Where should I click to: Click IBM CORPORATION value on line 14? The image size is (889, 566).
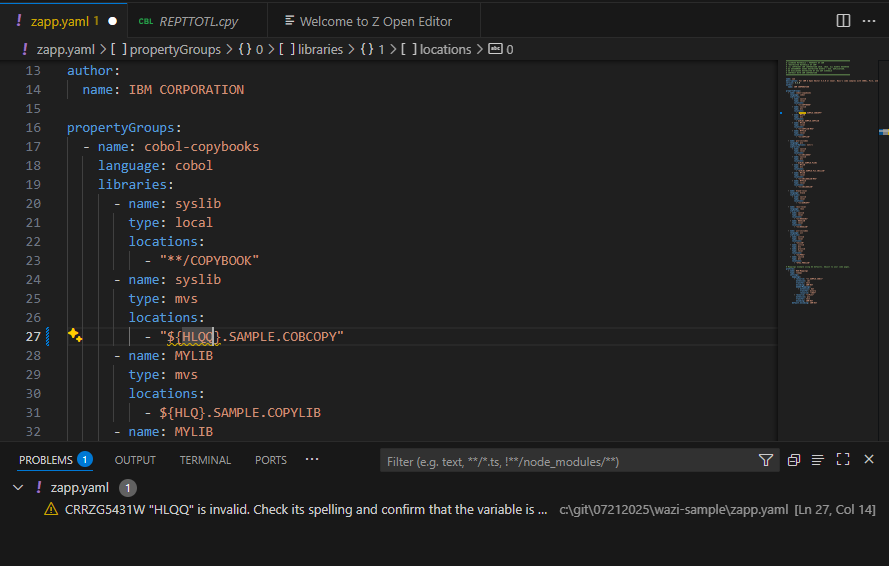coord(186,90)
